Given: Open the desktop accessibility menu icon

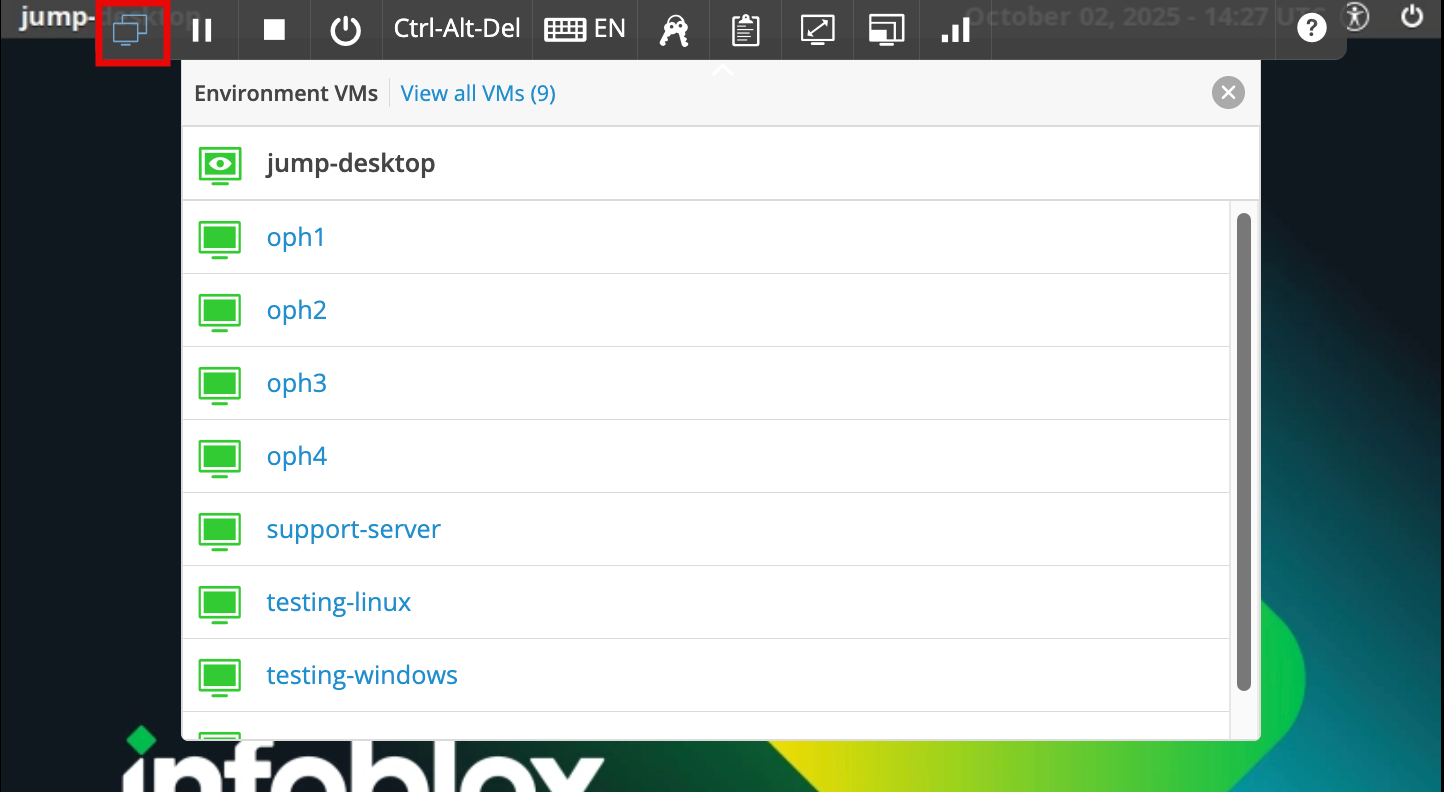Looking at the screenshot, I should pos(1356,17).
